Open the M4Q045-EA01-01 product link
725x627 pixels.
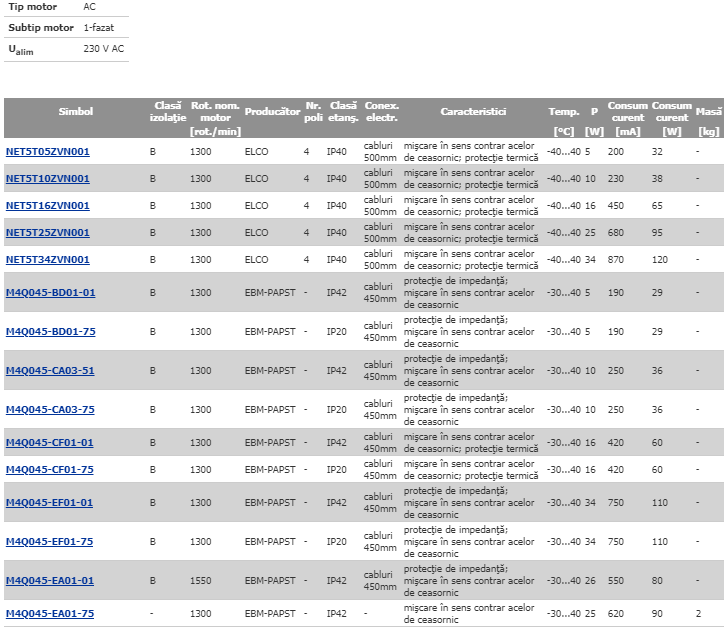click(49, 581)
